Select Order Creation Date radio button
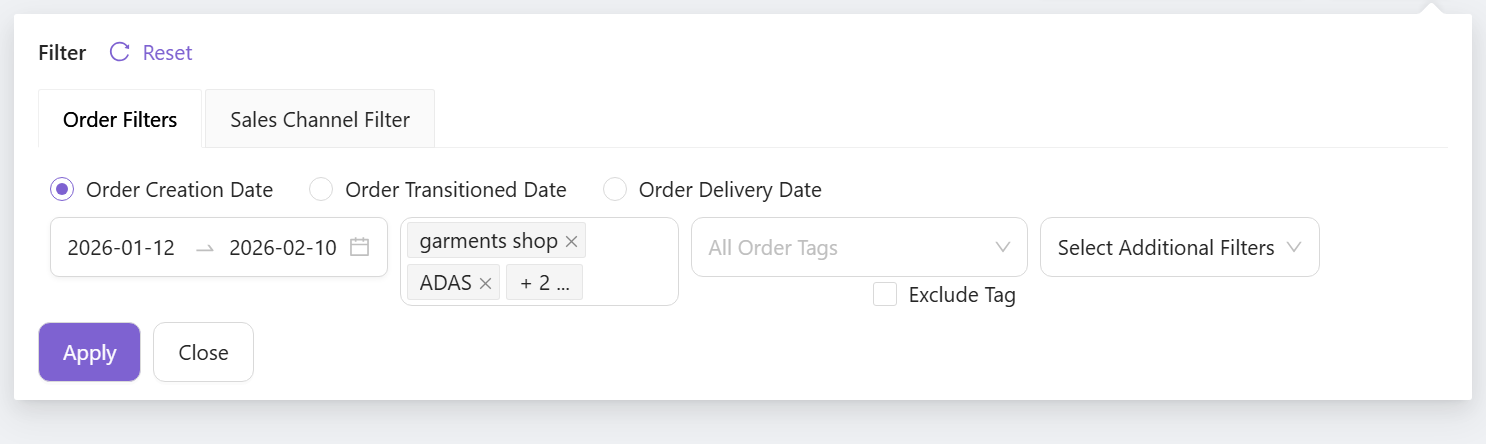Viewport: 1486px width, 444px height. point(62,189)
